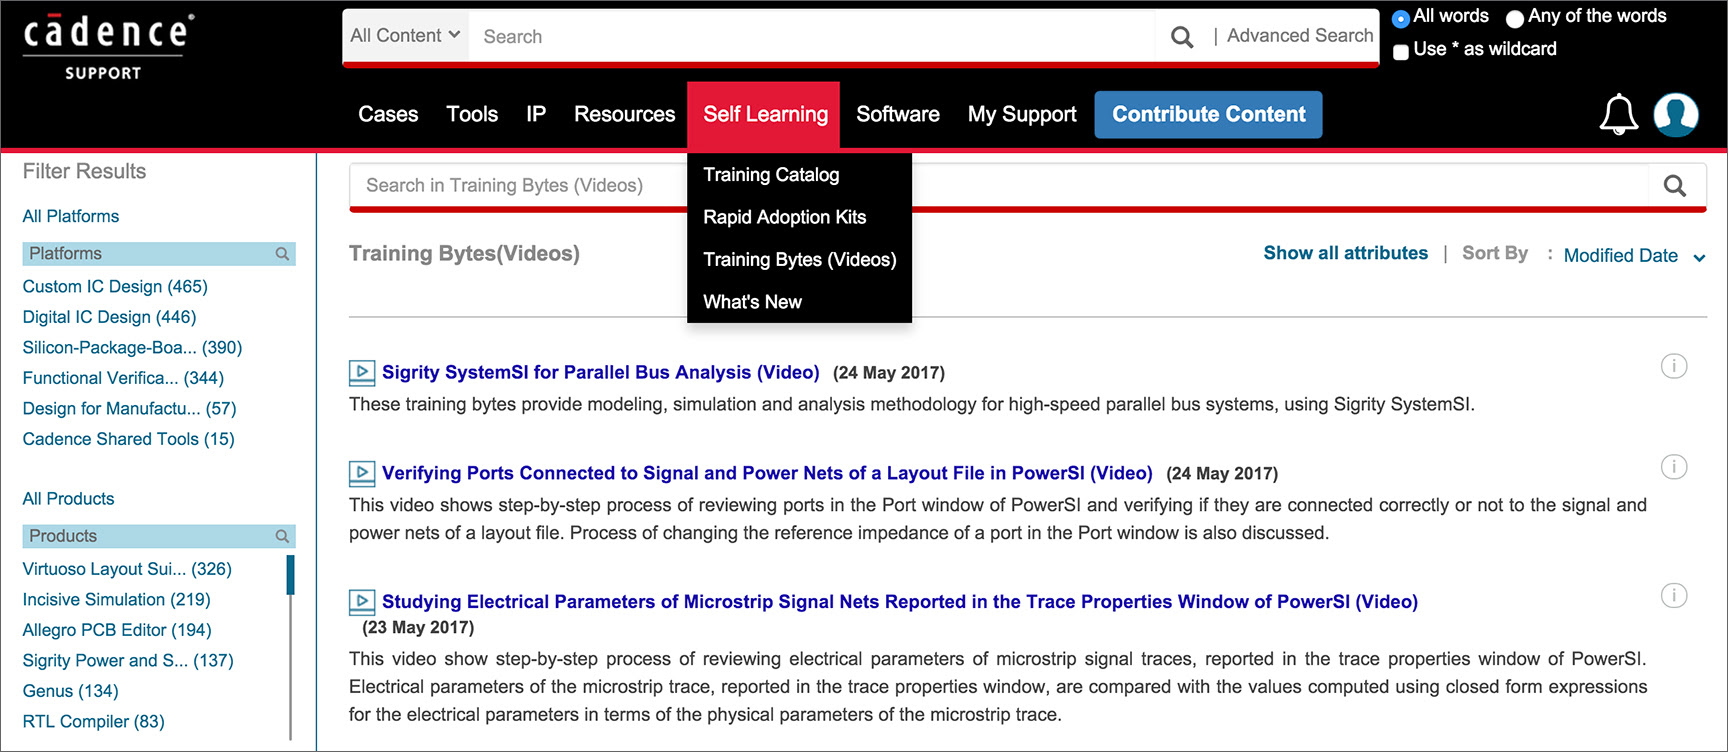Focus the main Search input field

point(811,36)
